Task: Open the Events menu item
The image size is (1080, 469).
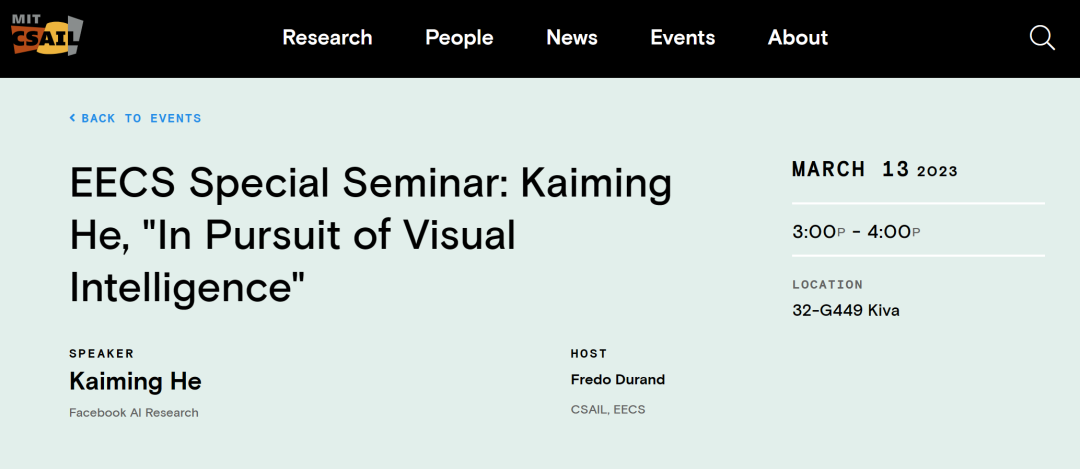Action: pos(683,37)
